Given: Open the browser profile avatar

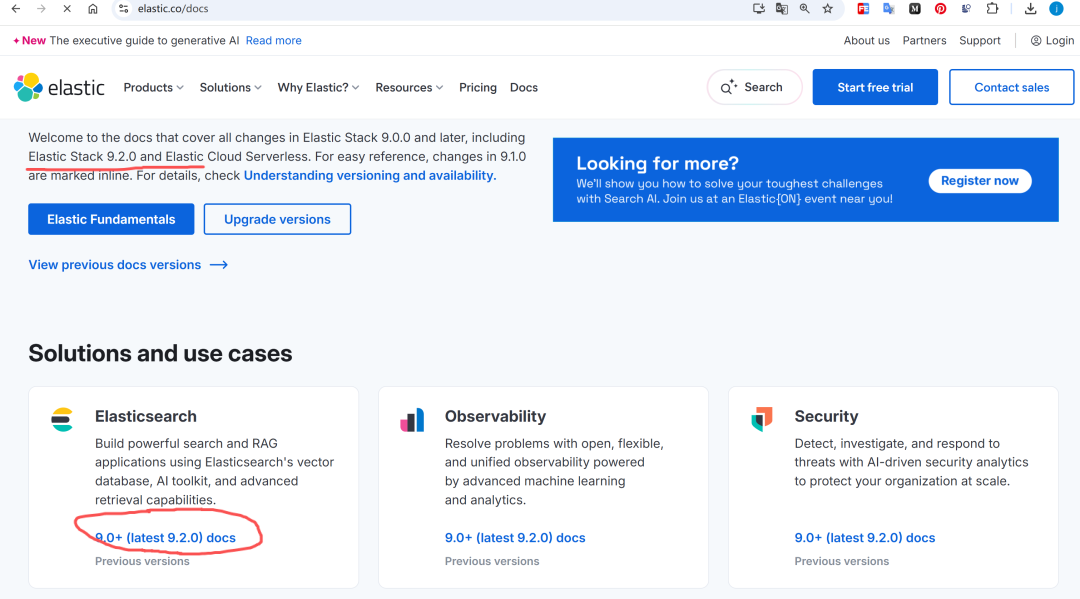Looking at the screenshot, I should point(1056,9).
